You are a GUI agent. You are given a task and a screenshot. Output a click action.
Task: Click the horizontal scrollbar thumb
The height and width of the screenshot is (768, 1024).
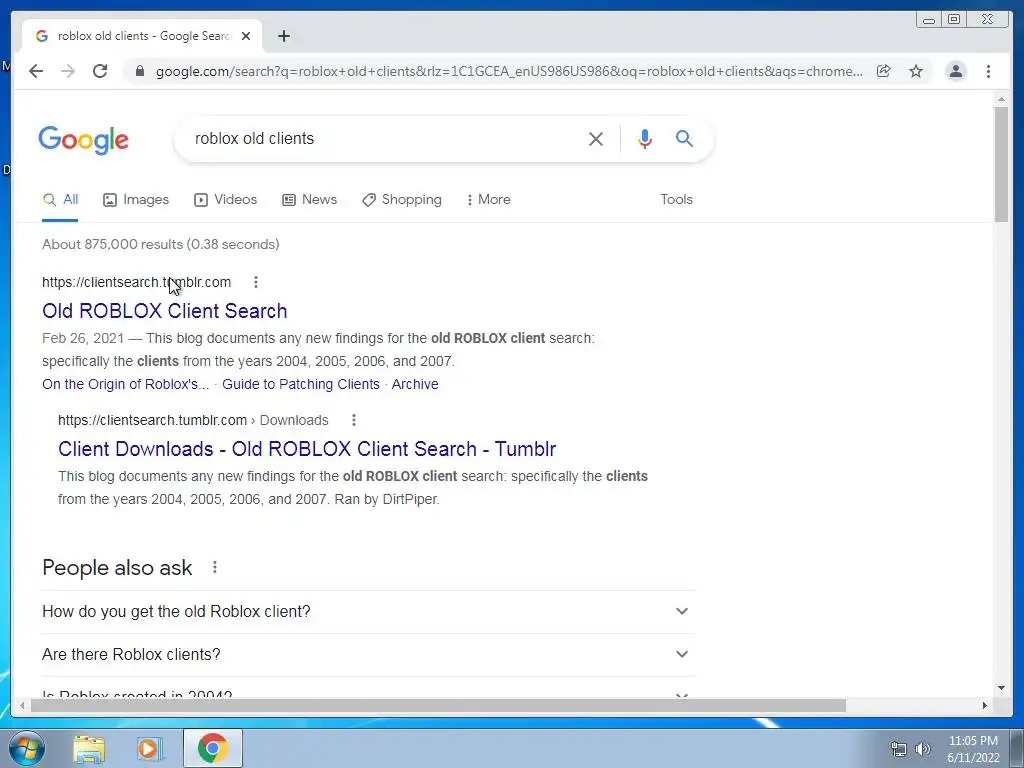pos(438,705)
